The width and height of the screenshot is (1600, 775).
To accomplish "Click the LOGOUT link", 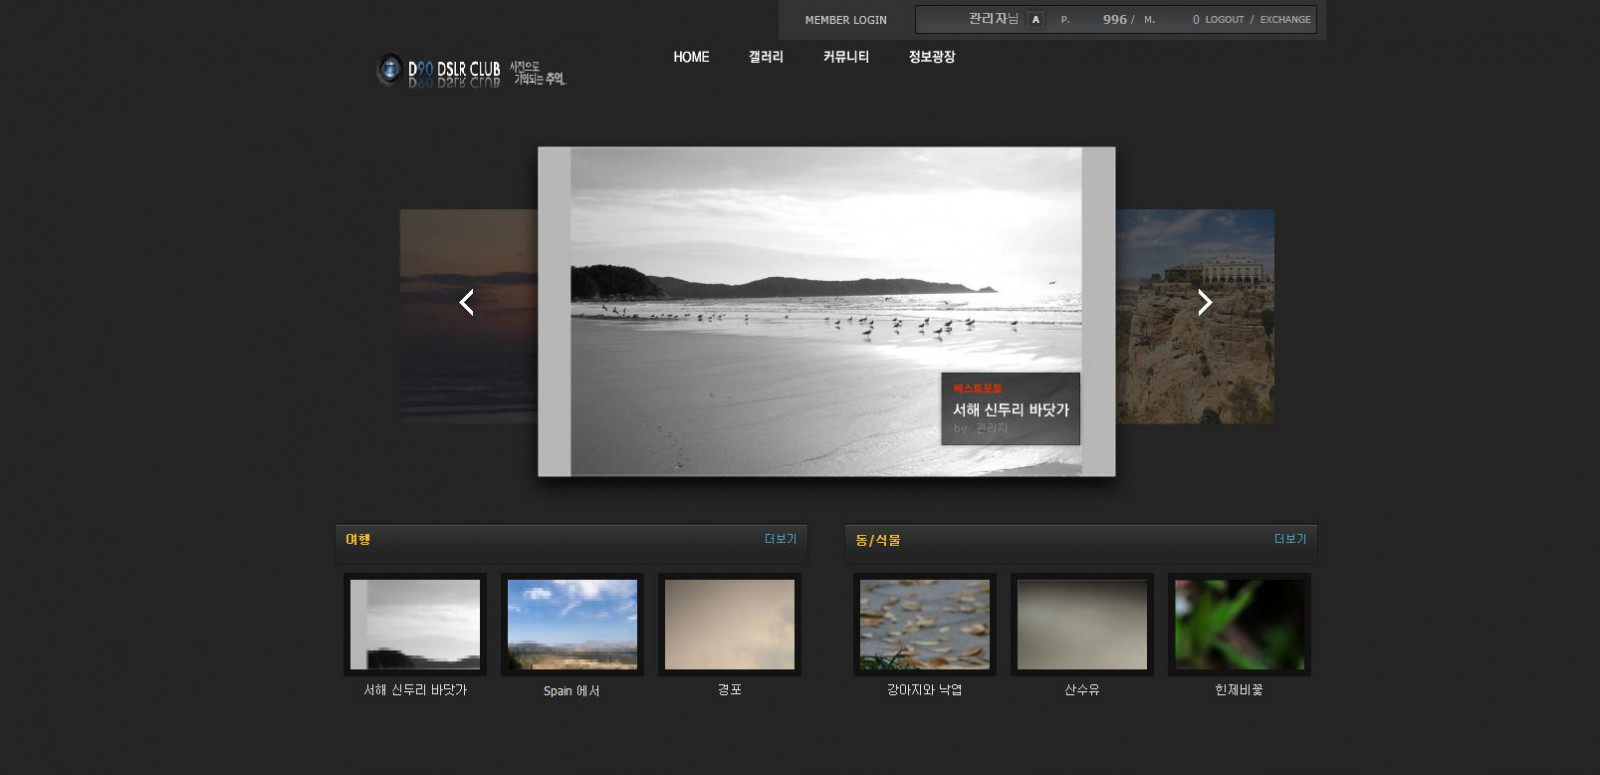I will pos(1224,20).
